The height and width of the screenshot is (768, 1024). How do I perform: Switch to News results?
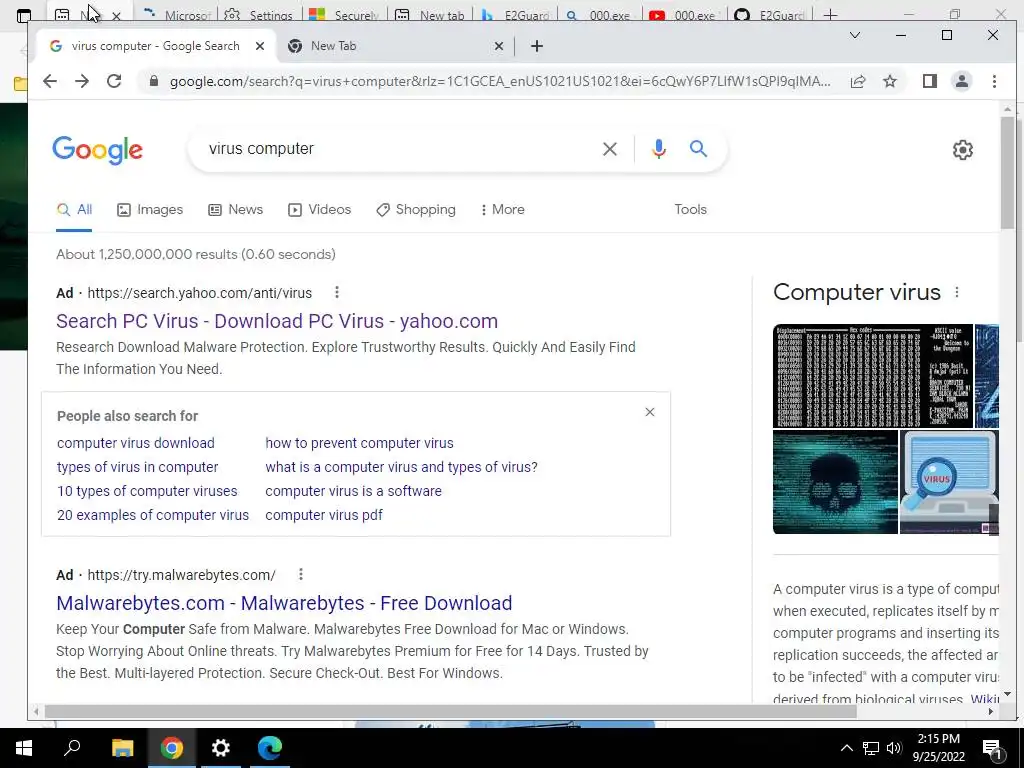(235, 210)
